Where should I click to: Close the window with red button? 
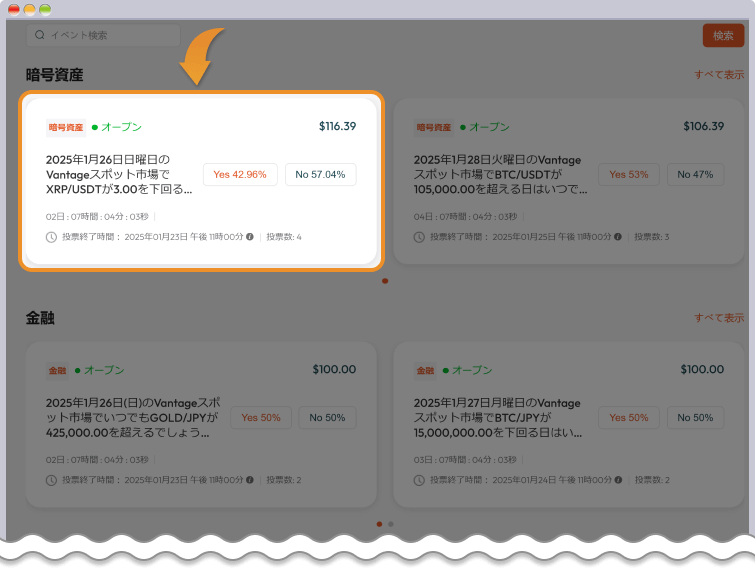(x=14, y=9)
